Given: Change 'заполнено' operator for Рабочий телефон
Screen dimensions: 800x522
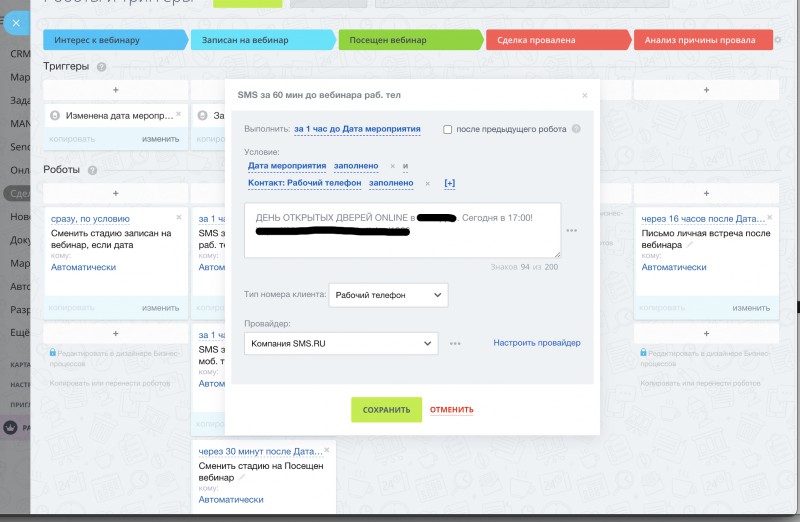Looking at the screenshot, I should (x=391, y=183).
